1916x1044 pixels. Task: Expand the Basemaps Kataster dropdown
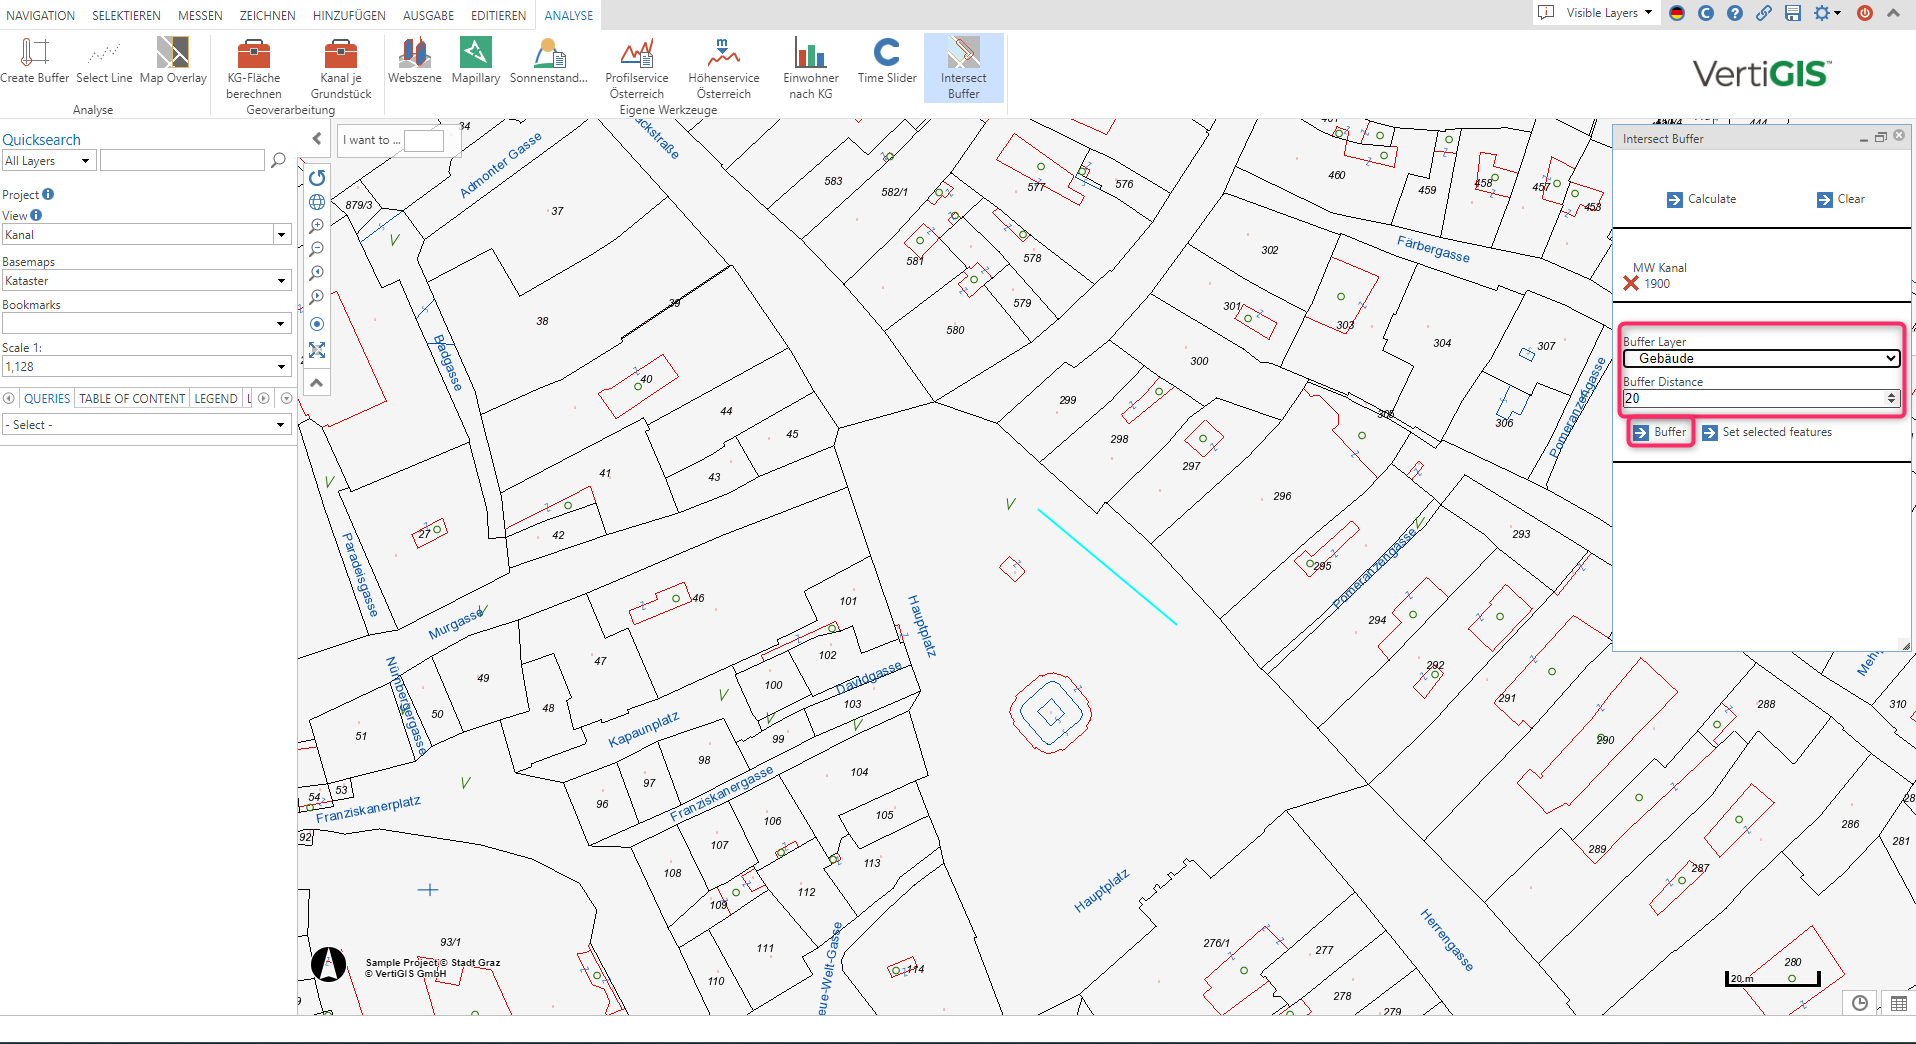pos(146,281)
